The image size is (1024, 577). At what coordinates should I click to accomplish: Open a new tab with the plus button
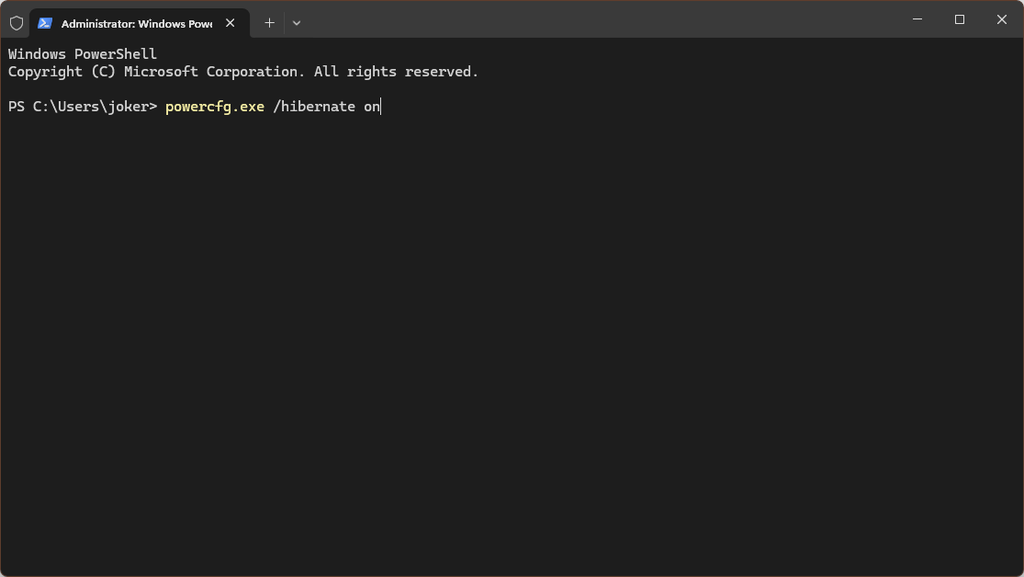click(269, 23)
